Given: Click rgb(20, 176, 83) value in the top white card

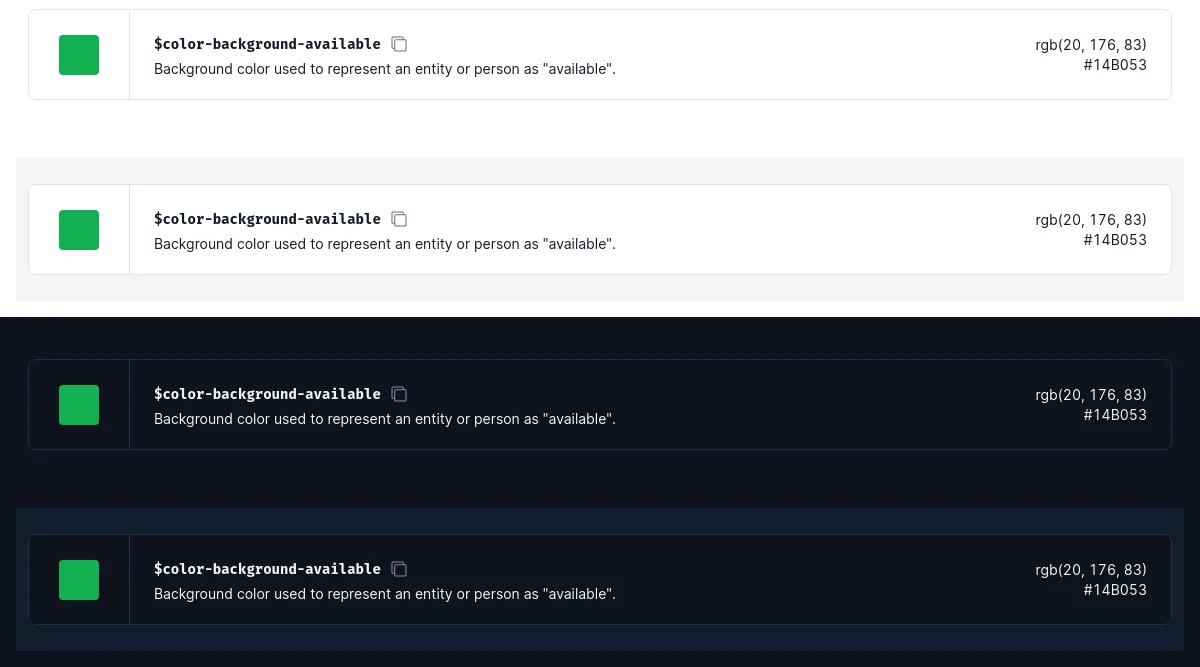Looking at the screenshot, I should [1091, 45].
